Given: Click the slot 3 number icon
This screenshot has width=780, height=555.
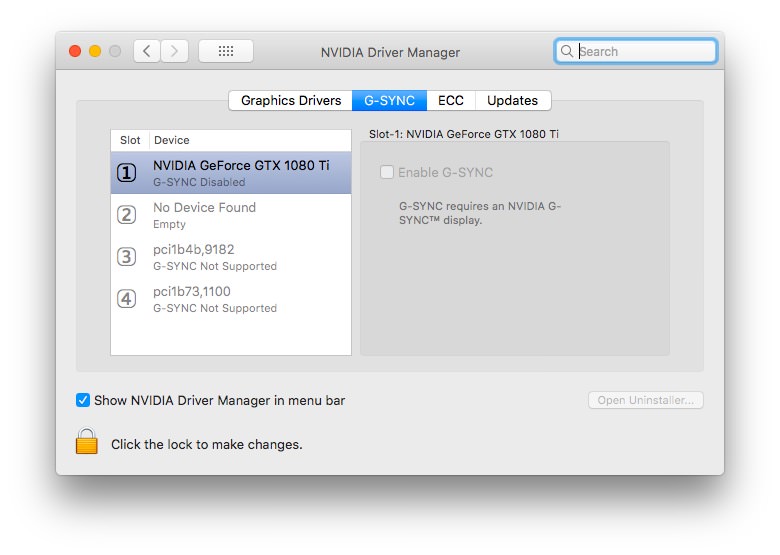Looking at the screenshot, I should pyautogui.click(x=126, y=257).
